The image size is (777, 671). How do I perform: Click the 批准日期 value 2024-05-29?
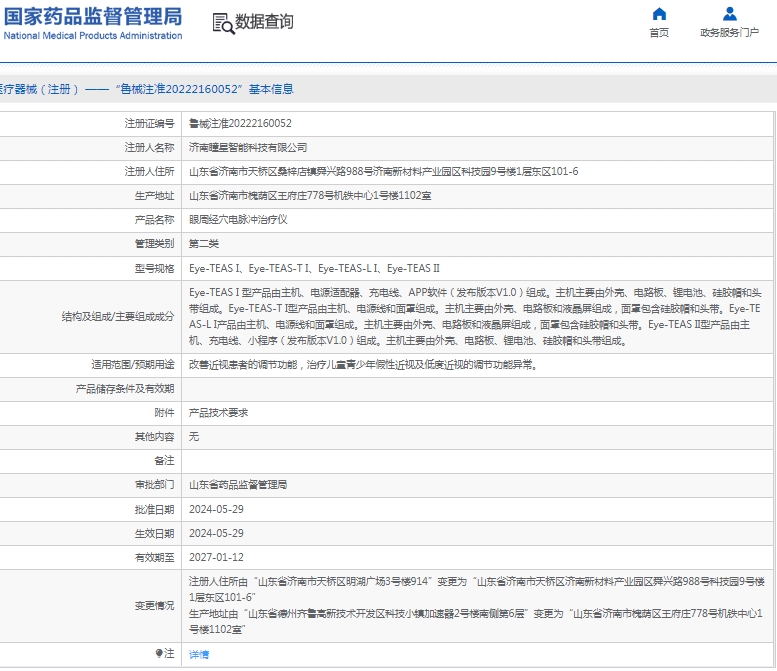(216, 509)
